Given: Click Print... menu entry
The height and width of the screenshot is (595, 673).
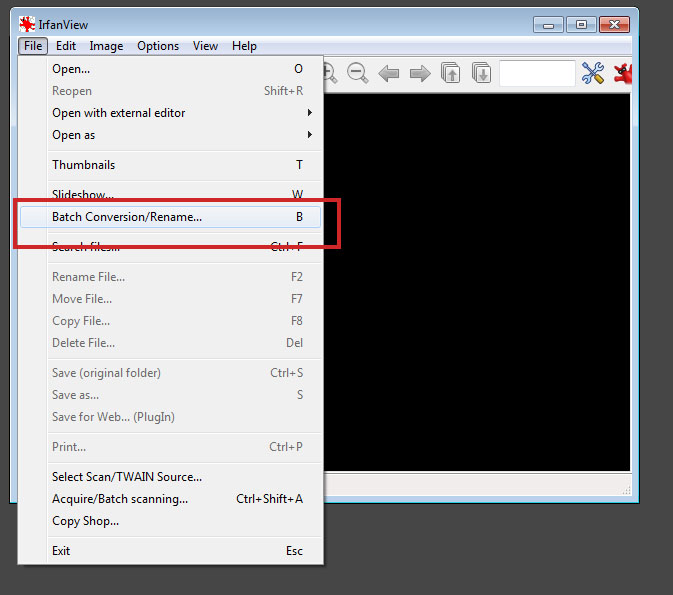Looking at the screenshot, I should point(170,447).
